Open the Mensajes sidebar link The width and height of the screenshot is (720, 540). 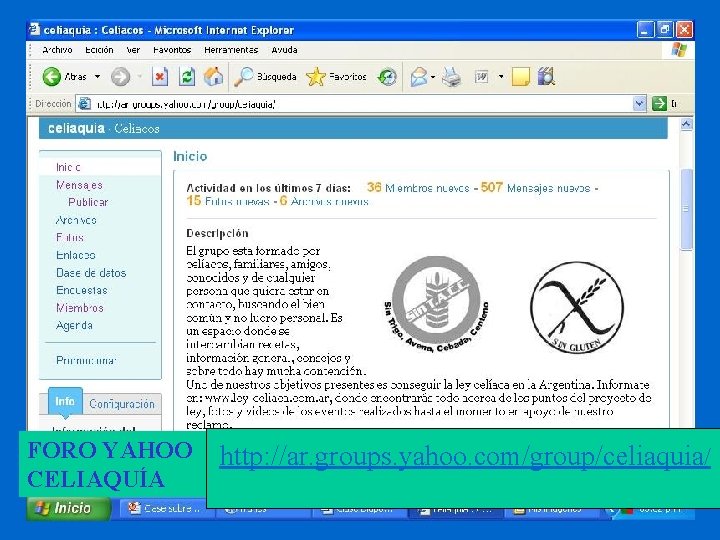pos(79,185)
